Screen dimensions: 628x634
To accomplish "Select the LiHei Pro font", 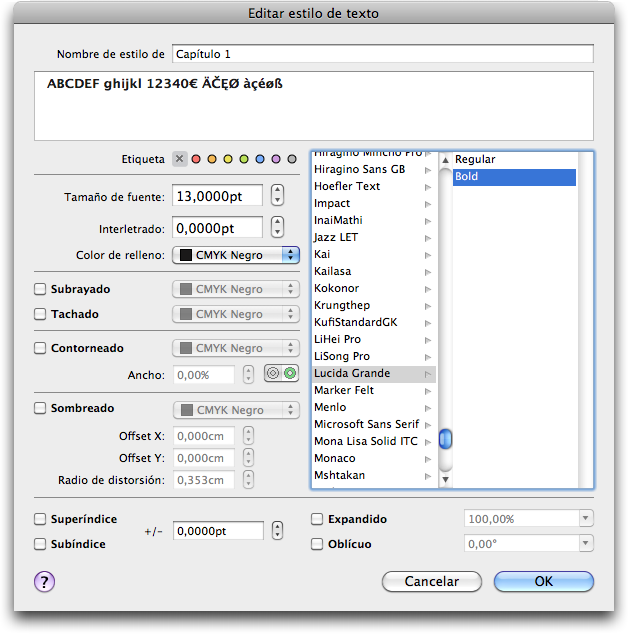I will (374, 339).
